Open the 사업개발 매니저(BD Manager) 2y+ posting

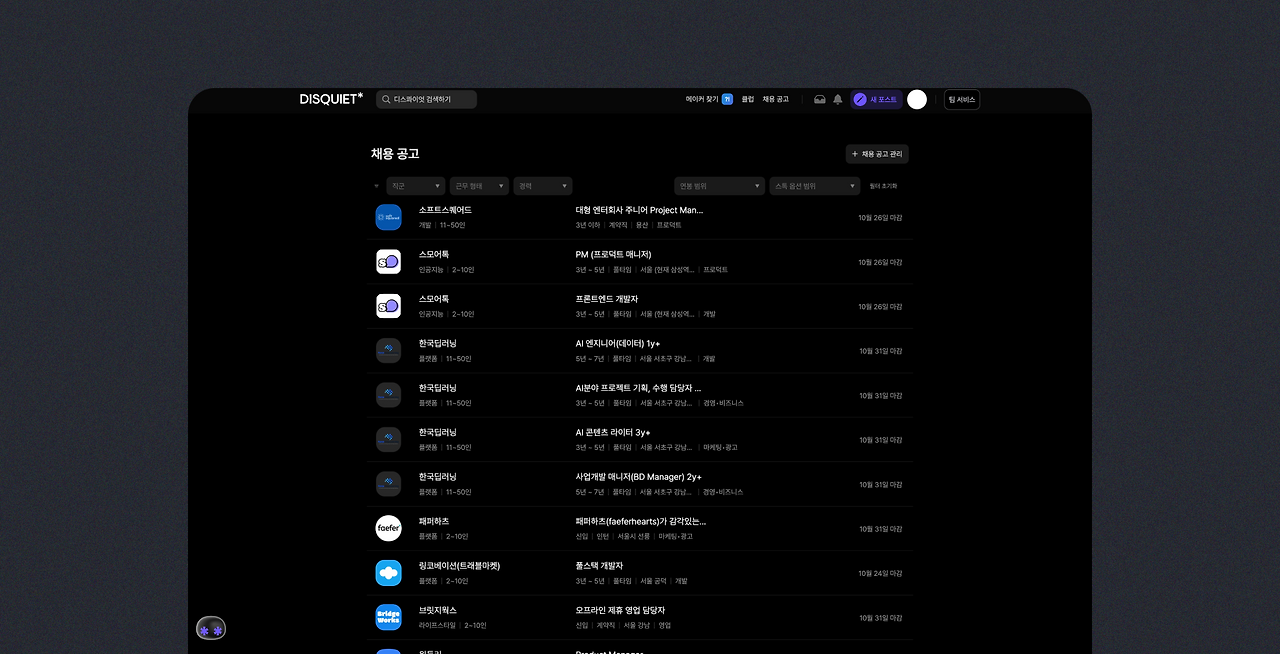[638, 477]
